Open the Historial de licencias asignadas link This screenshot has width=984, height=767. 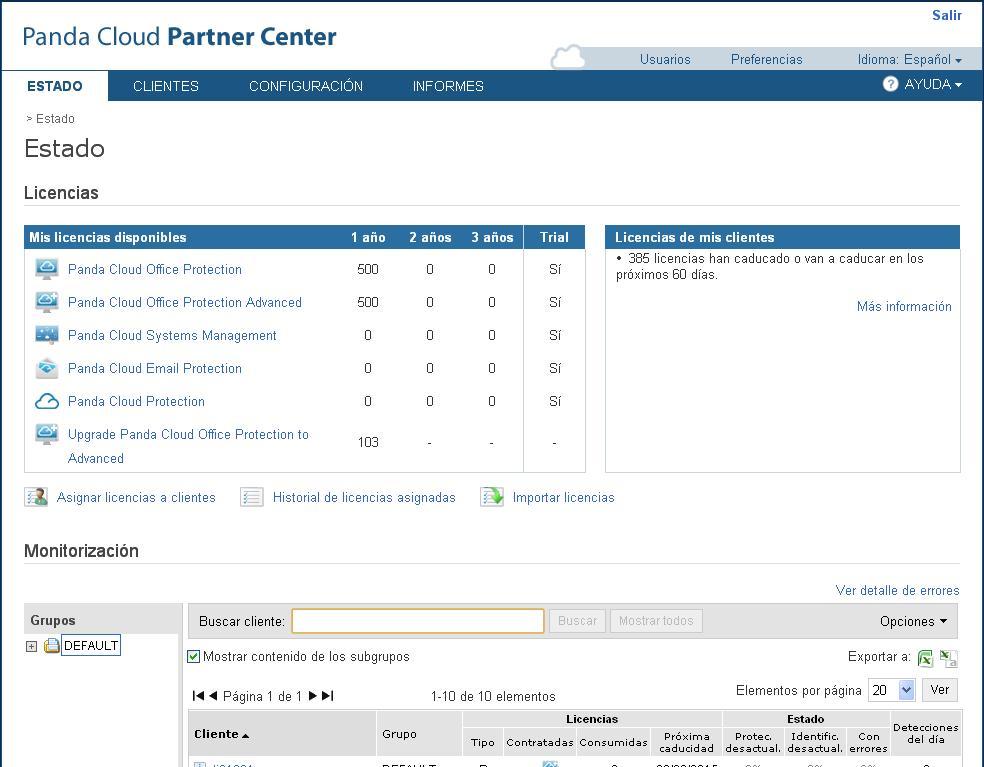pyautogui.click(x=364, y=497)
